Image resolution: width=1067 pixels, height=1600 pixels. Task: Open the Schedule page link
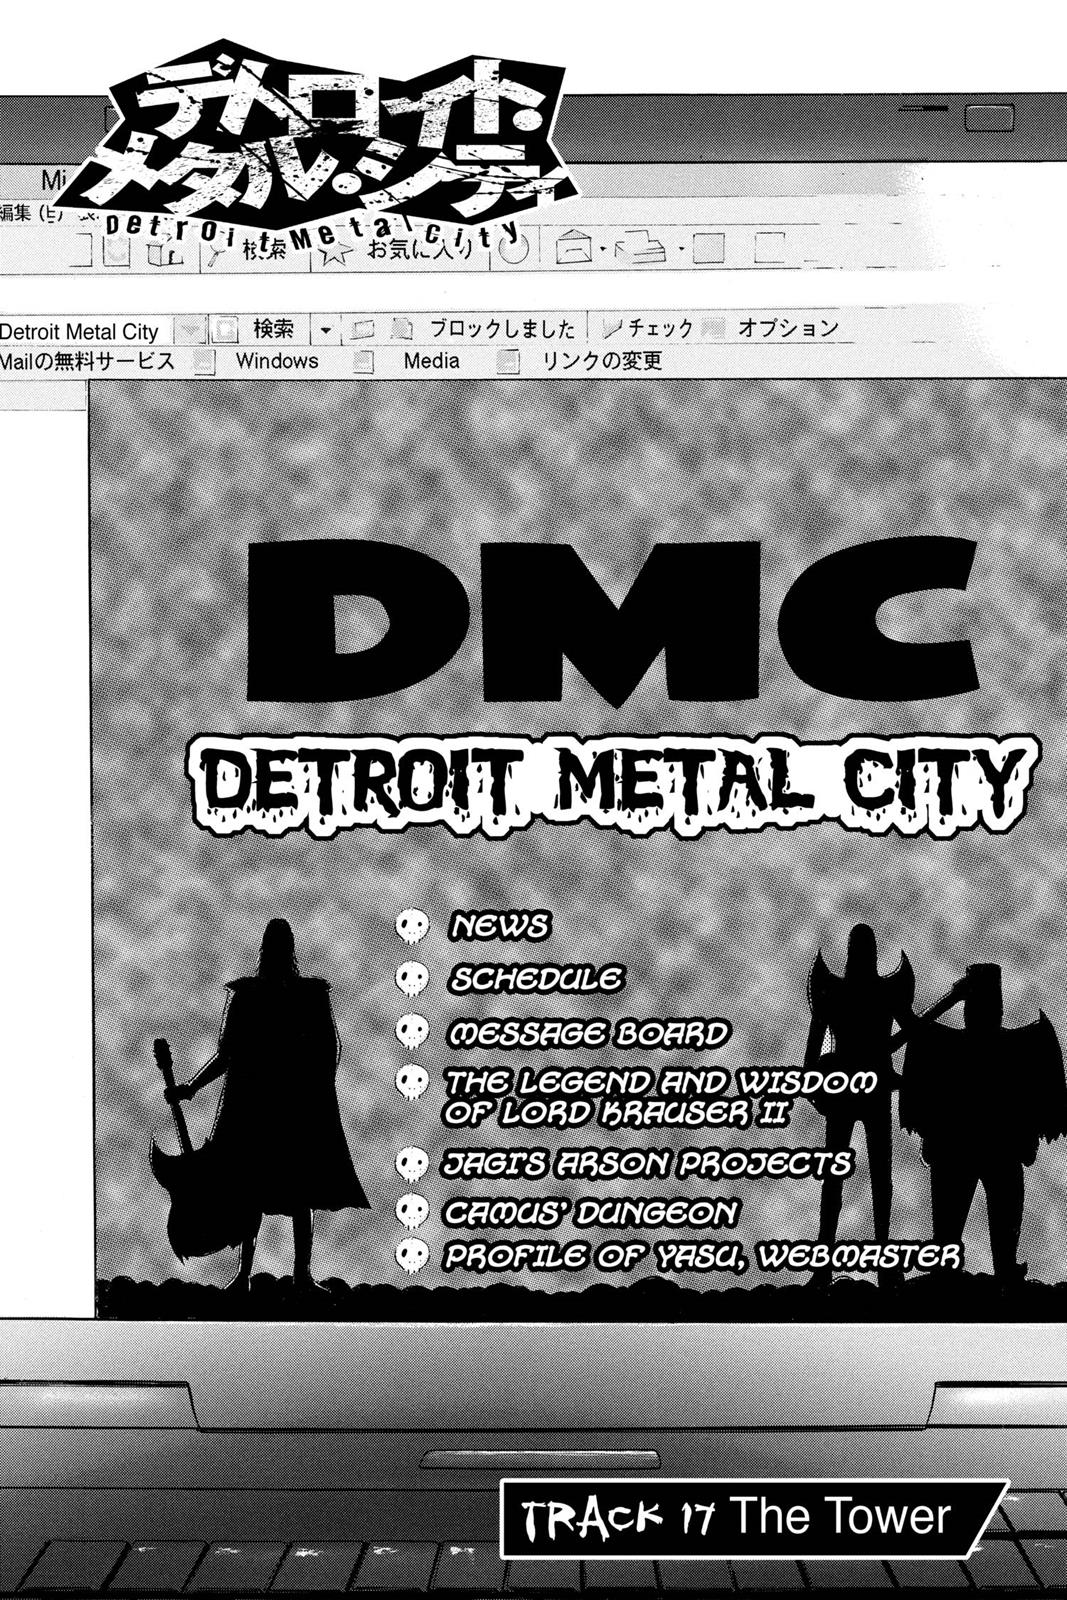coord(536,978)
